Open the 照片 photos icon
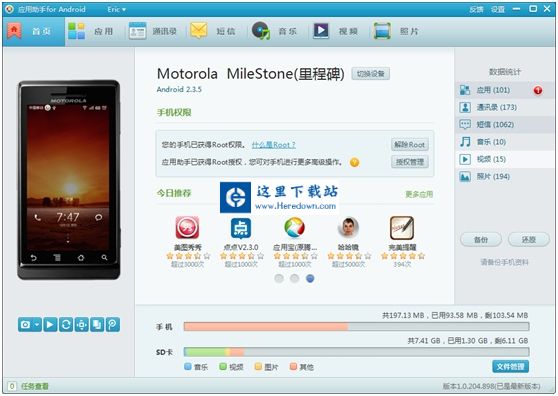 pos(382,31)
